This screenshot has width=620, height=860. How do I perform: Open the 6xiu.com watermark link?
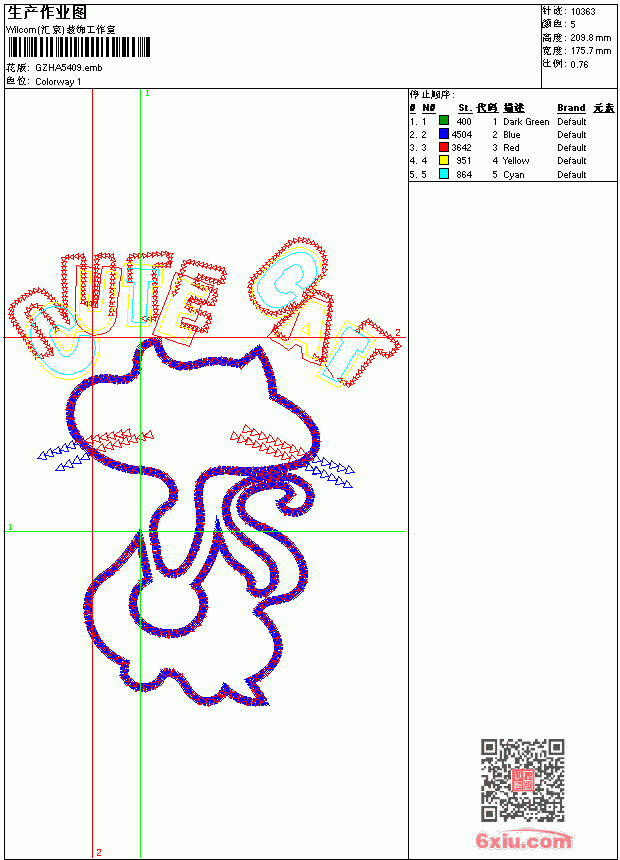coord(524,840)
